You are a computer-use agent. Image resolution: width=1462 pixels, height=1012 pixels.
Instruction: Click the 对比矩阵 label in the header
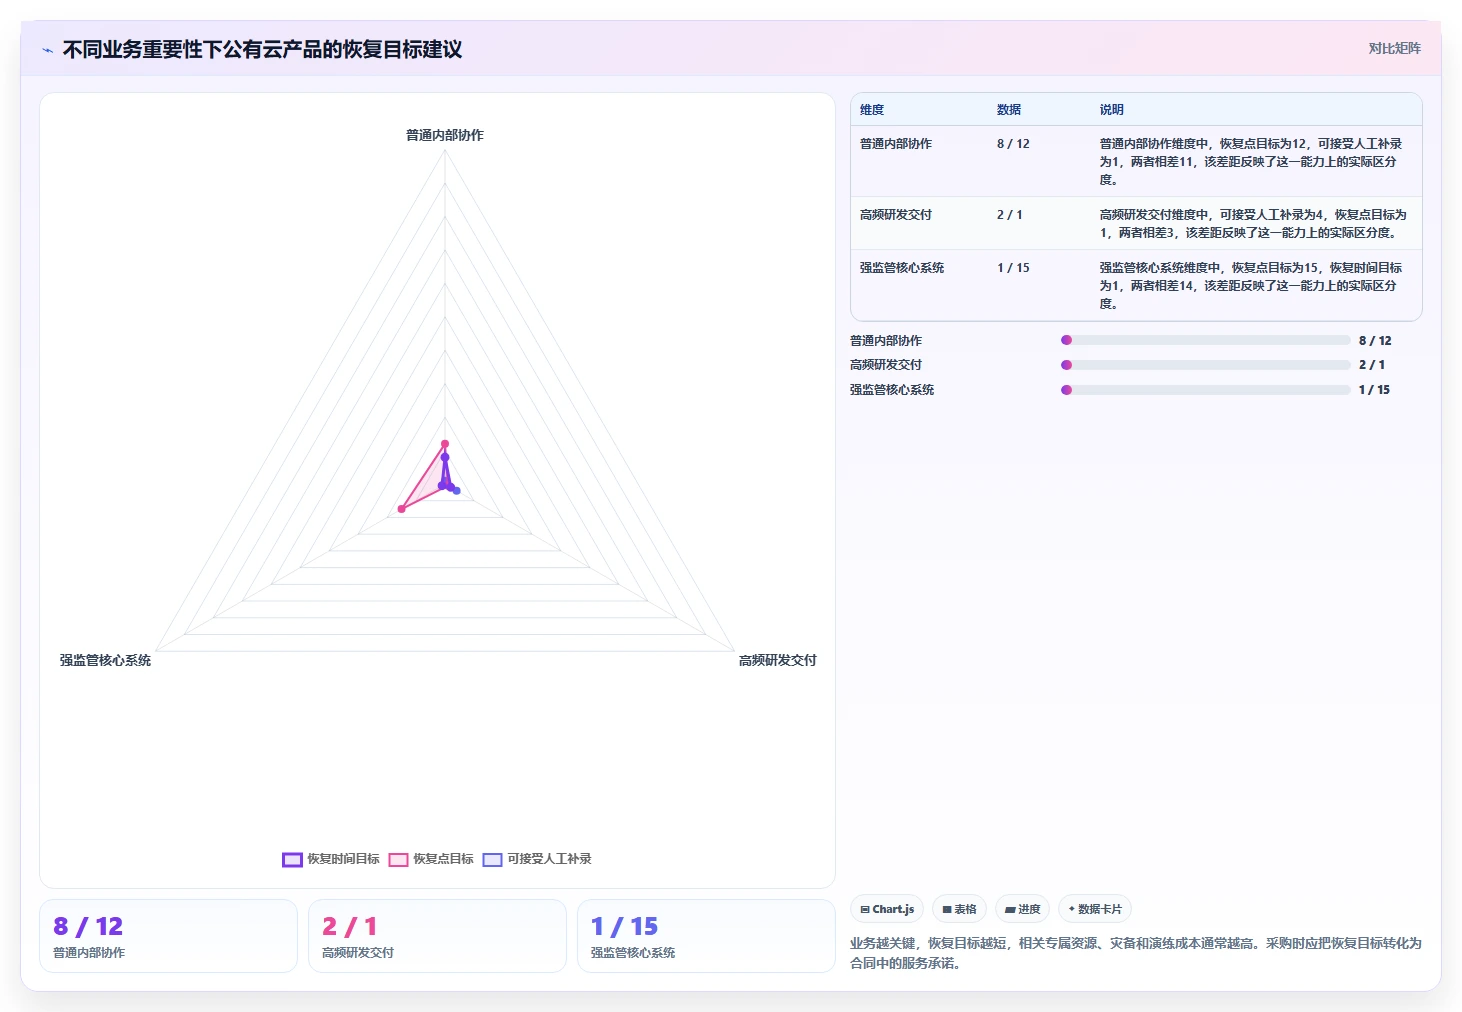[1394, 48]
